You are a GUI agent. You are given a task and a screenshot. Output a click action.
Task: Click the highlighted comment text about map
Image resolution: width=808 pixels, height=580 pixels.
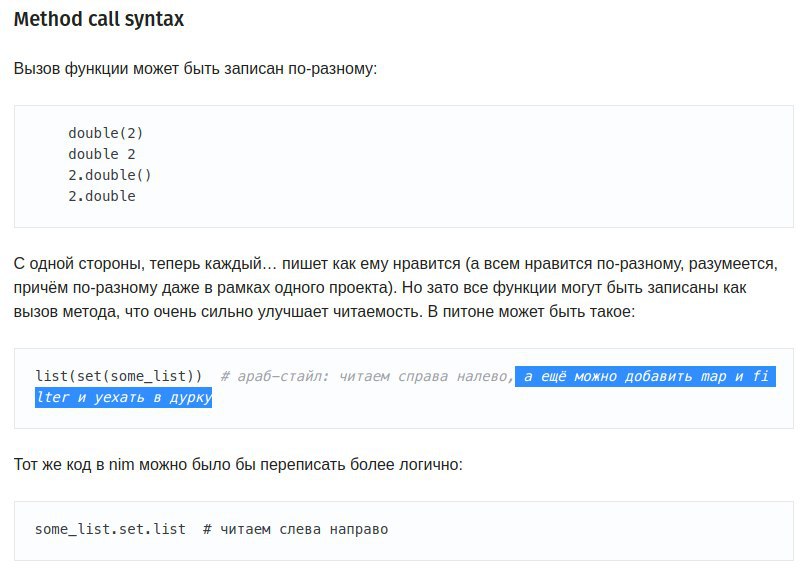645,376
